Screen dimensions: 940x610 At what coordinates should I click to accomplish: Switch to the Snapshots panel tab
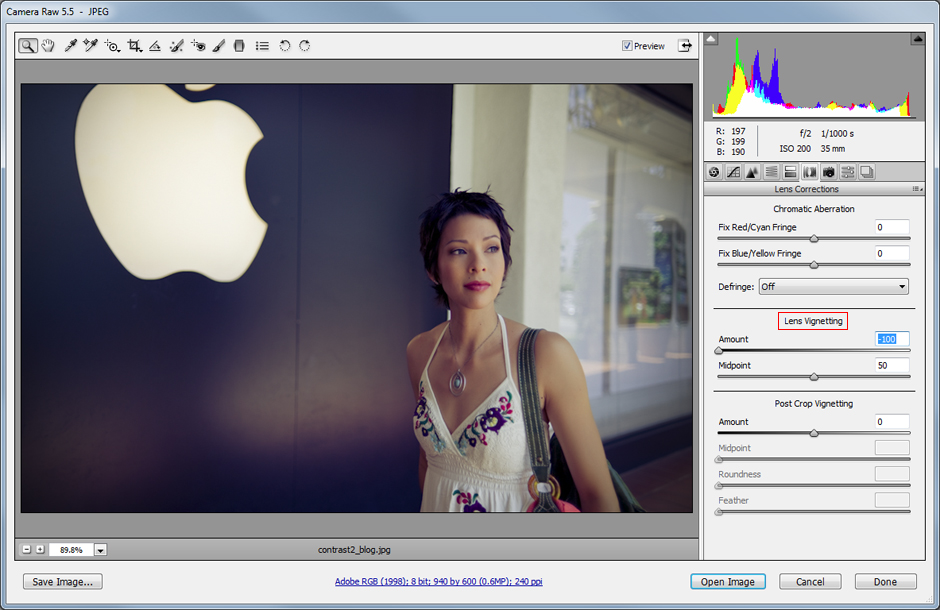[x=867, y=173]
